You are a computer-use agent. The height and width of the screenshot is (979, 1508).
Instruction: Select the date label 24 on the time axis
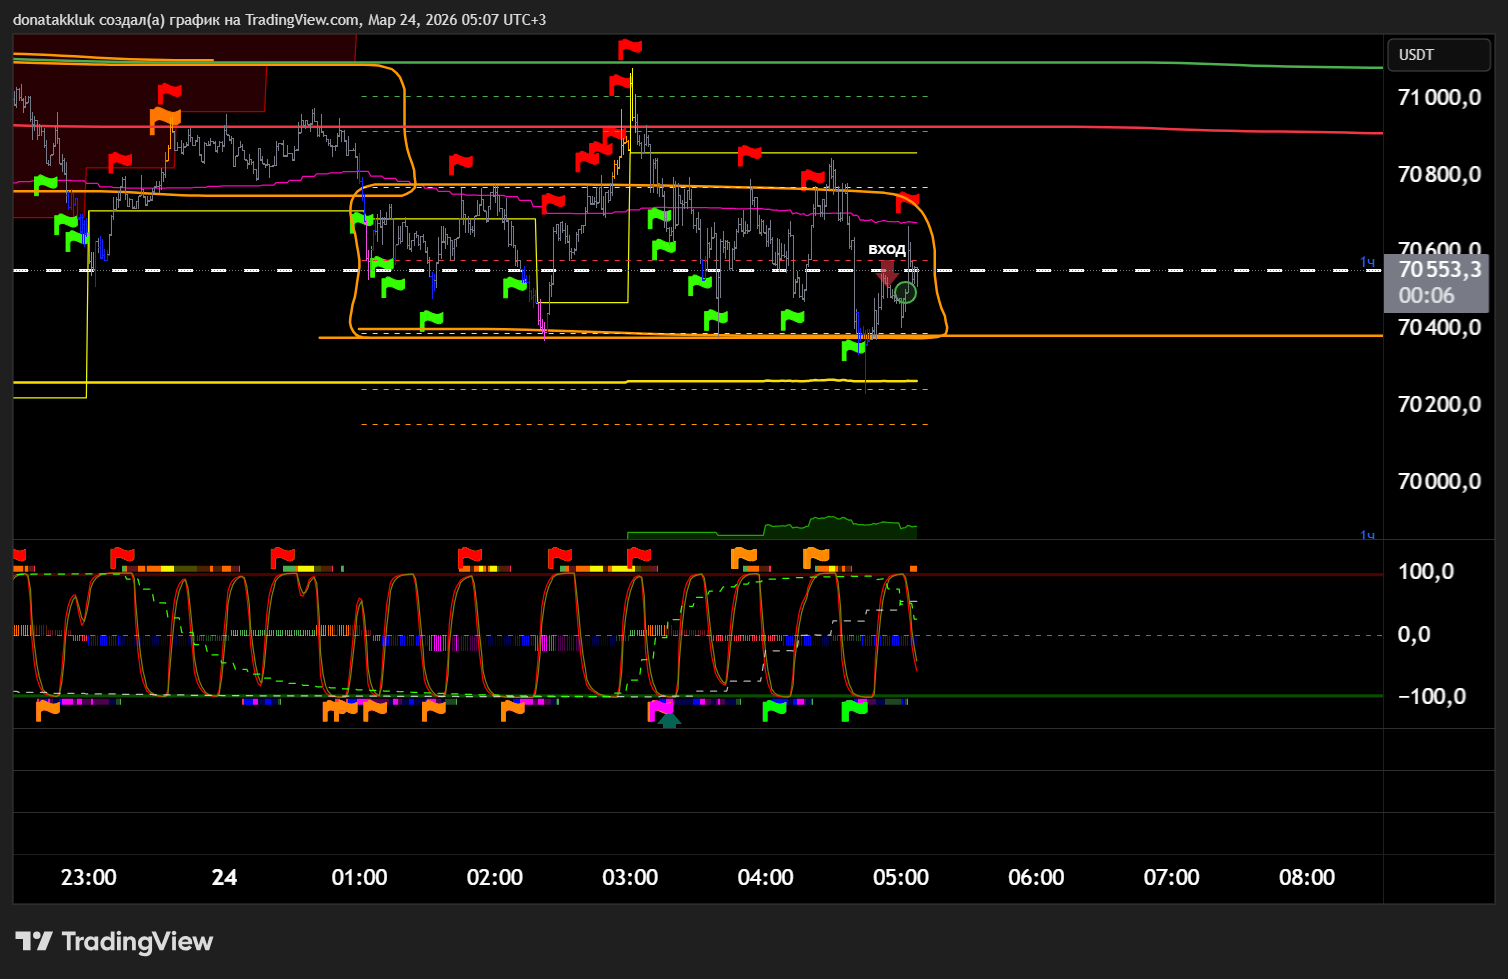pos(225,877)
